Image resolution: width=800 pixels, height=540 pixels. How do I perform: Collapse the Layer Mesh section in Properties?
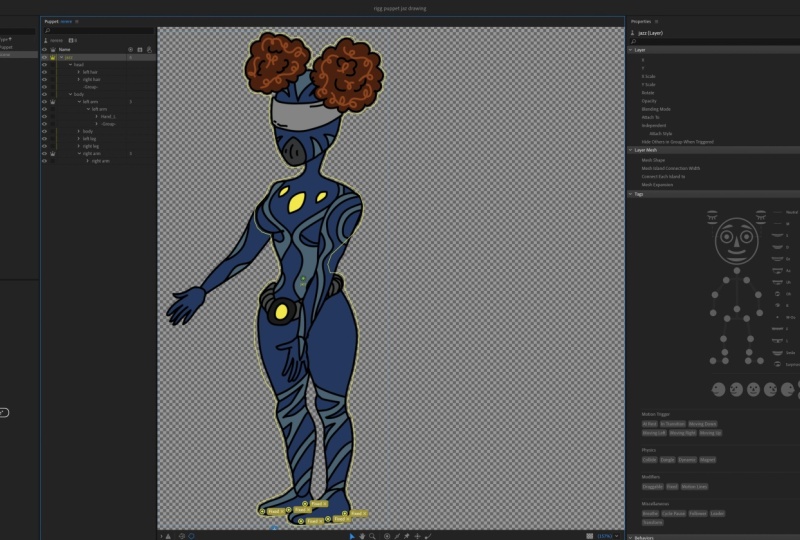click(x=631, y=150)
